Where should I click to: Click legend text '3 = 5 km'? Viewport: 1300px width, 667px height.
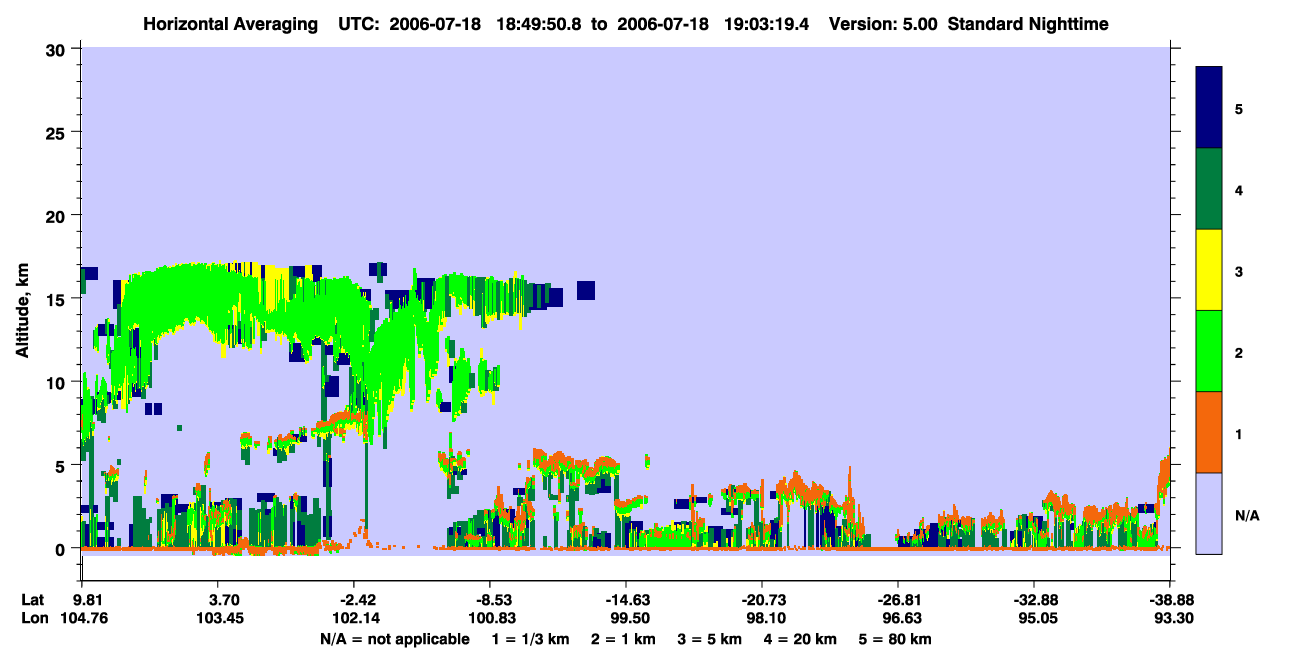tap(710, 639)
